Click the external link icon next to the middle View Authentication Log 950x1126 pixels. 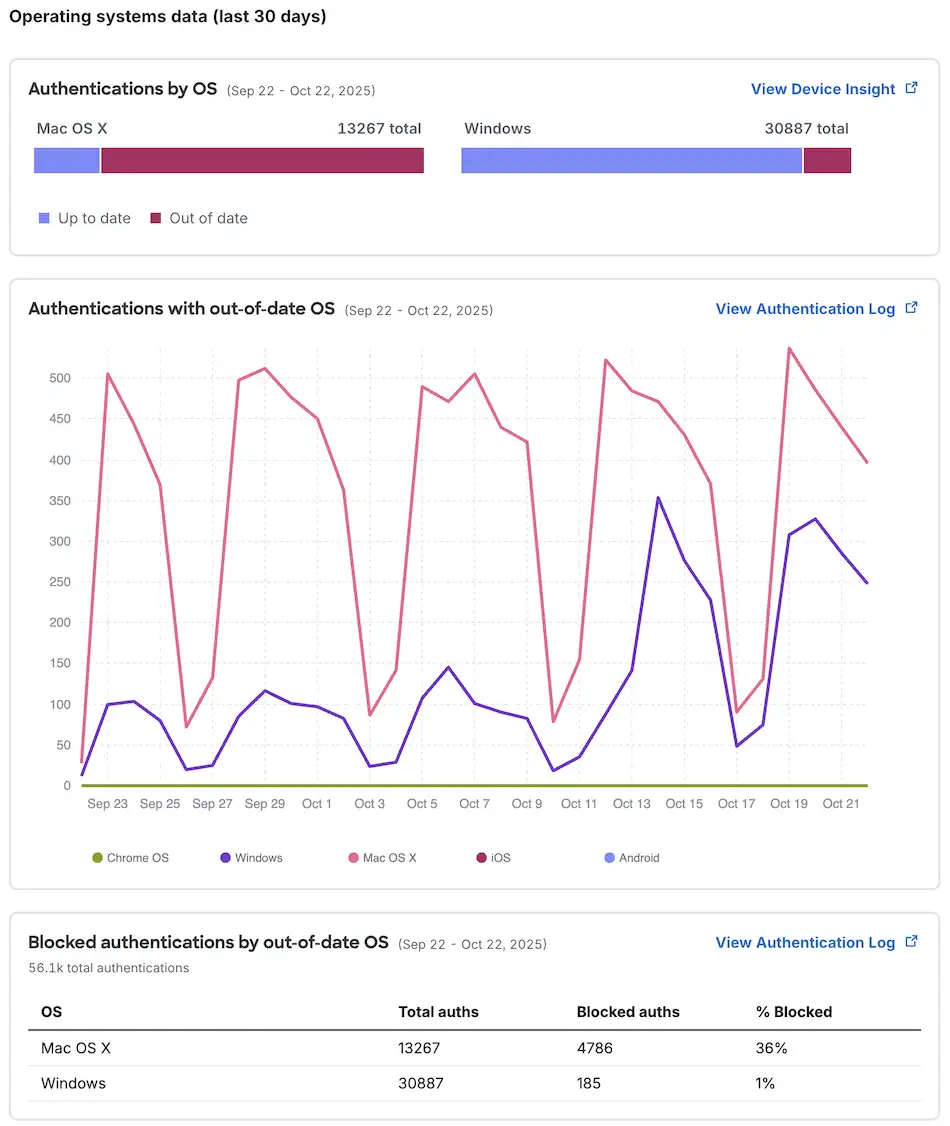coord(911,308)
